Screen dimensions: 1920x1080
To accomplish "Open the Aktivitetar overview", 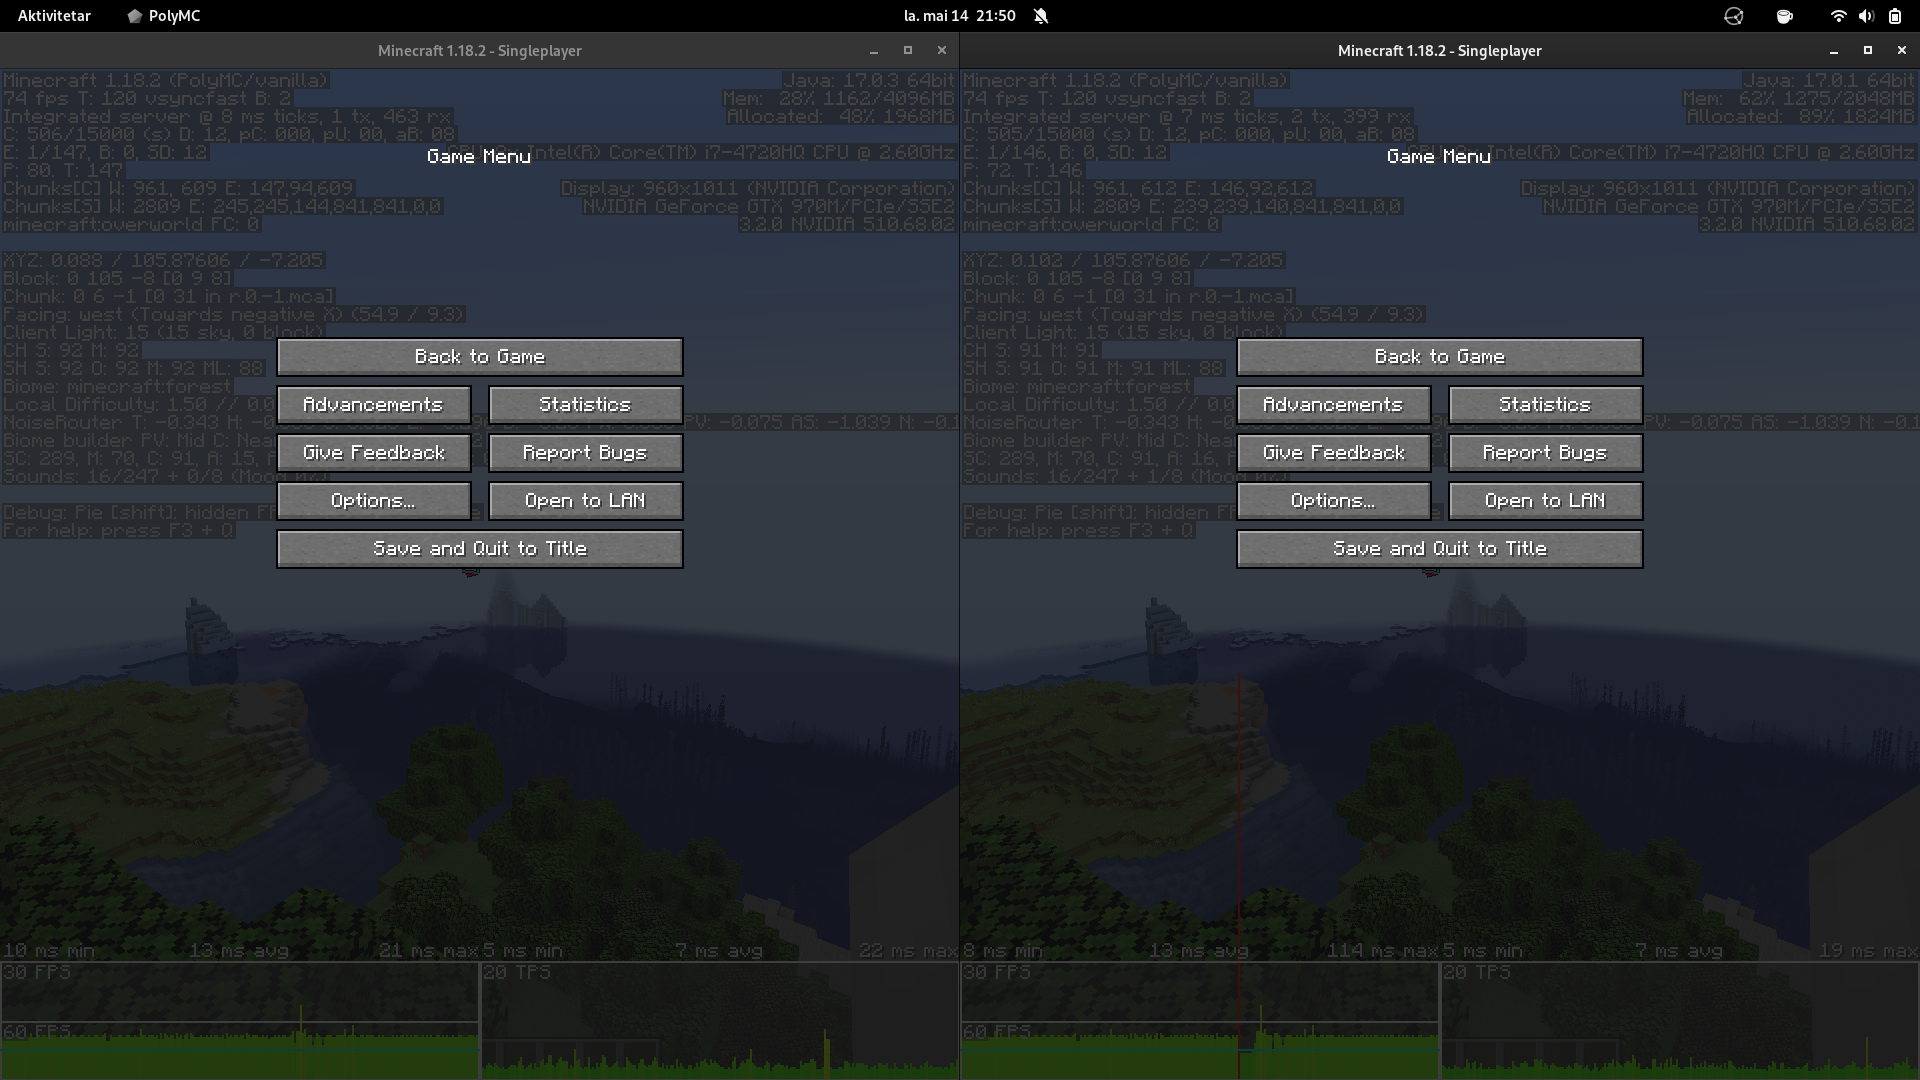I will (54, 16).
